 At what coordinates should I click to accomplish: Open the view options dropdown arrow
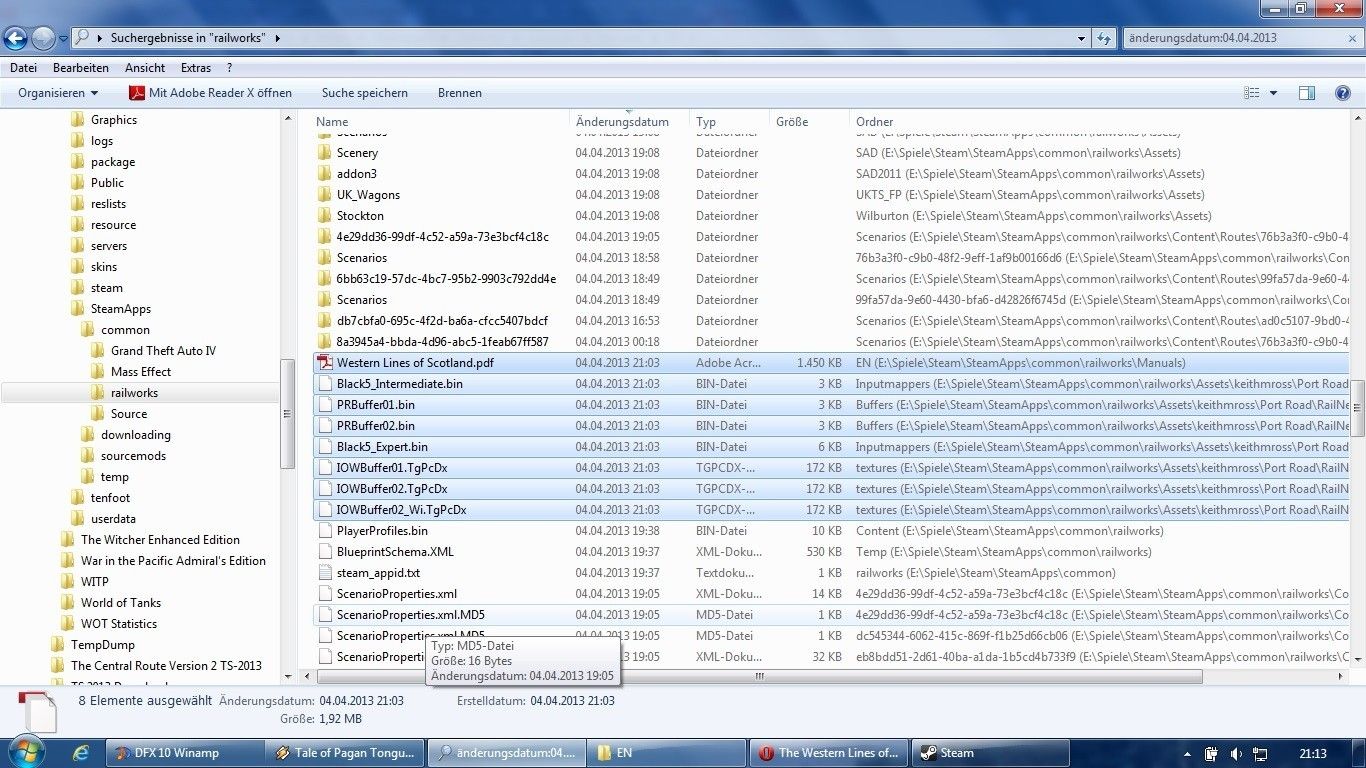pyautogui.click(x=1273, y=93)
